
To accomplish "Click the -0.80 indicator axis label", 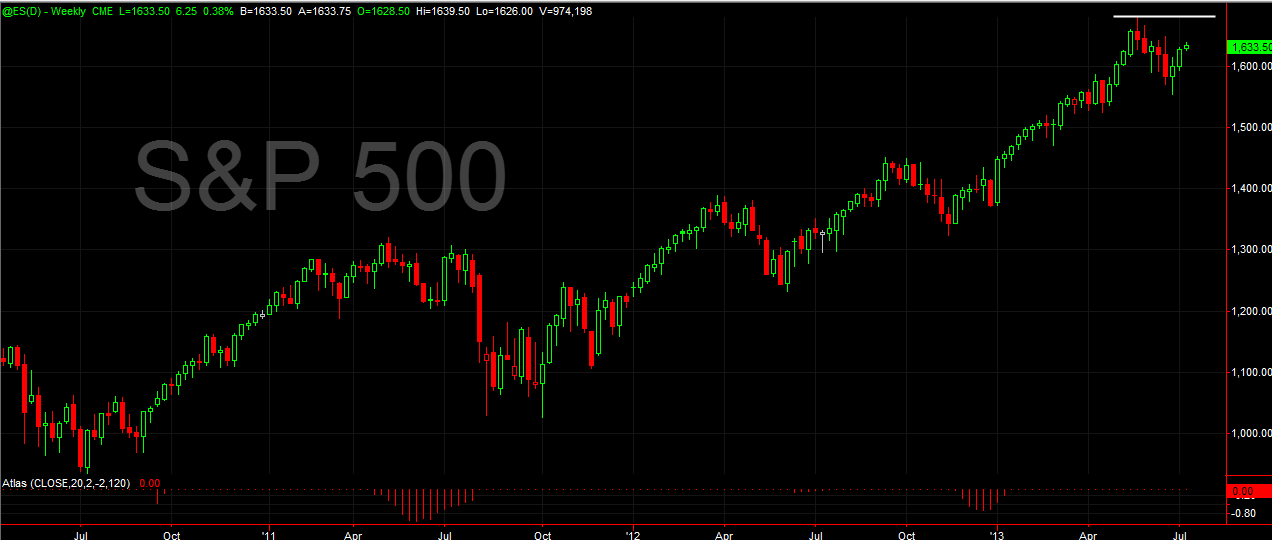I will (x=1244, y=513).
